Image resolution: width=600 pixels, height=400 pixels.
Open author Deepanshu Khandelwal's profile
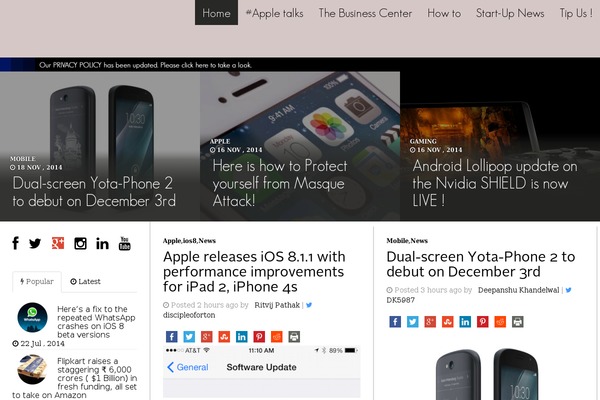518,290
